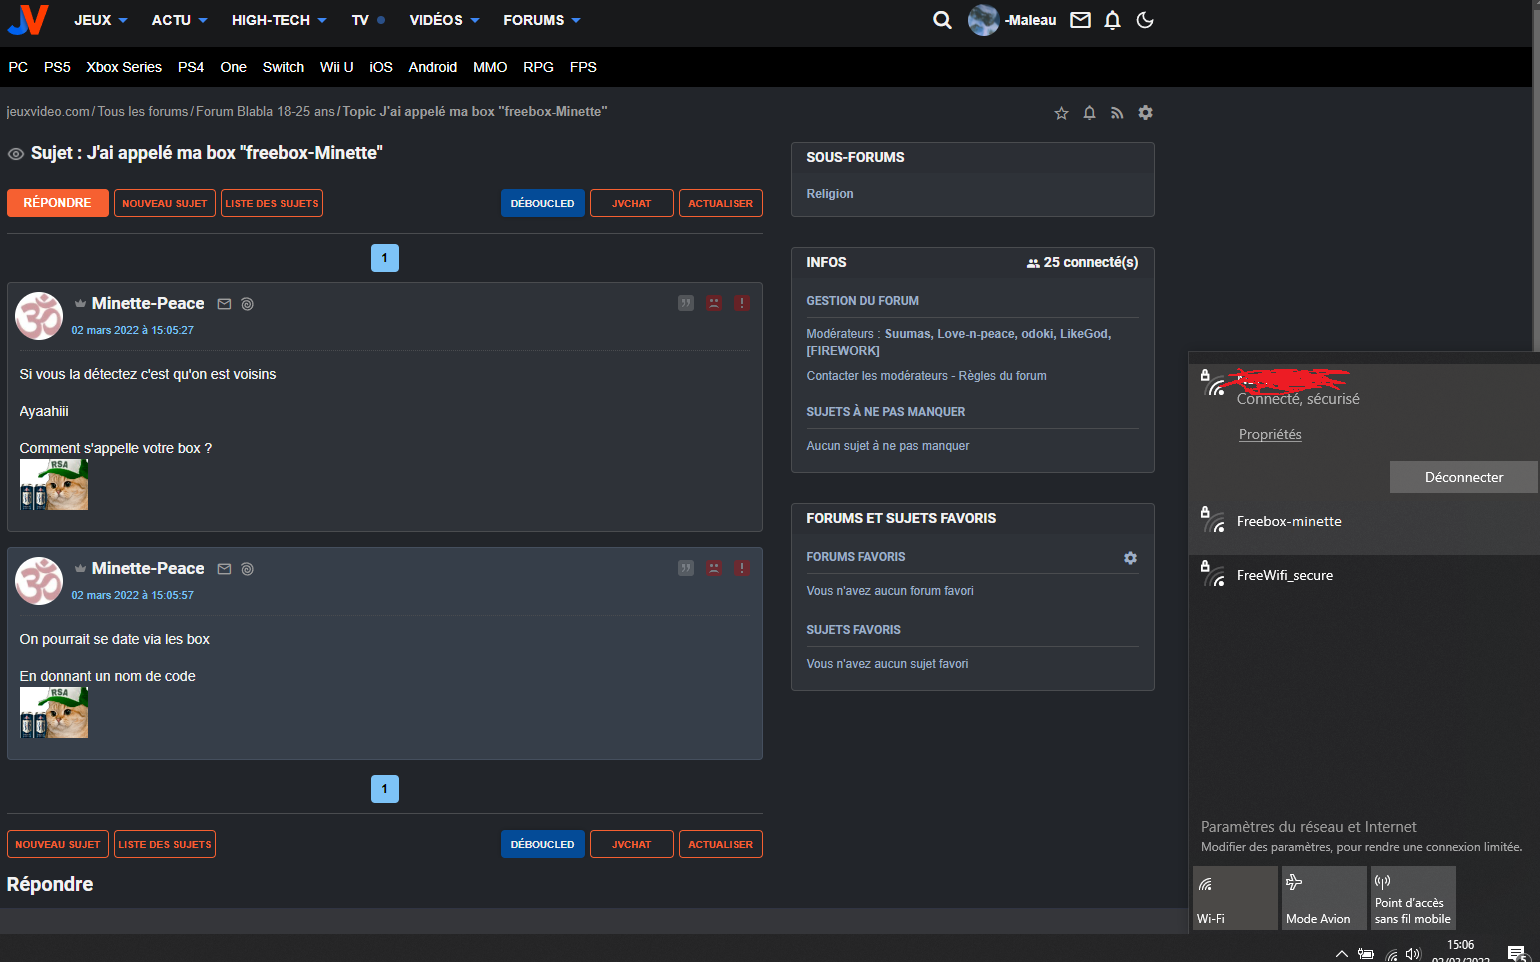Toggle the mobile hotspot tile
The height and width of the screenshot is (962, 1540).
(x=1412, y=897)
